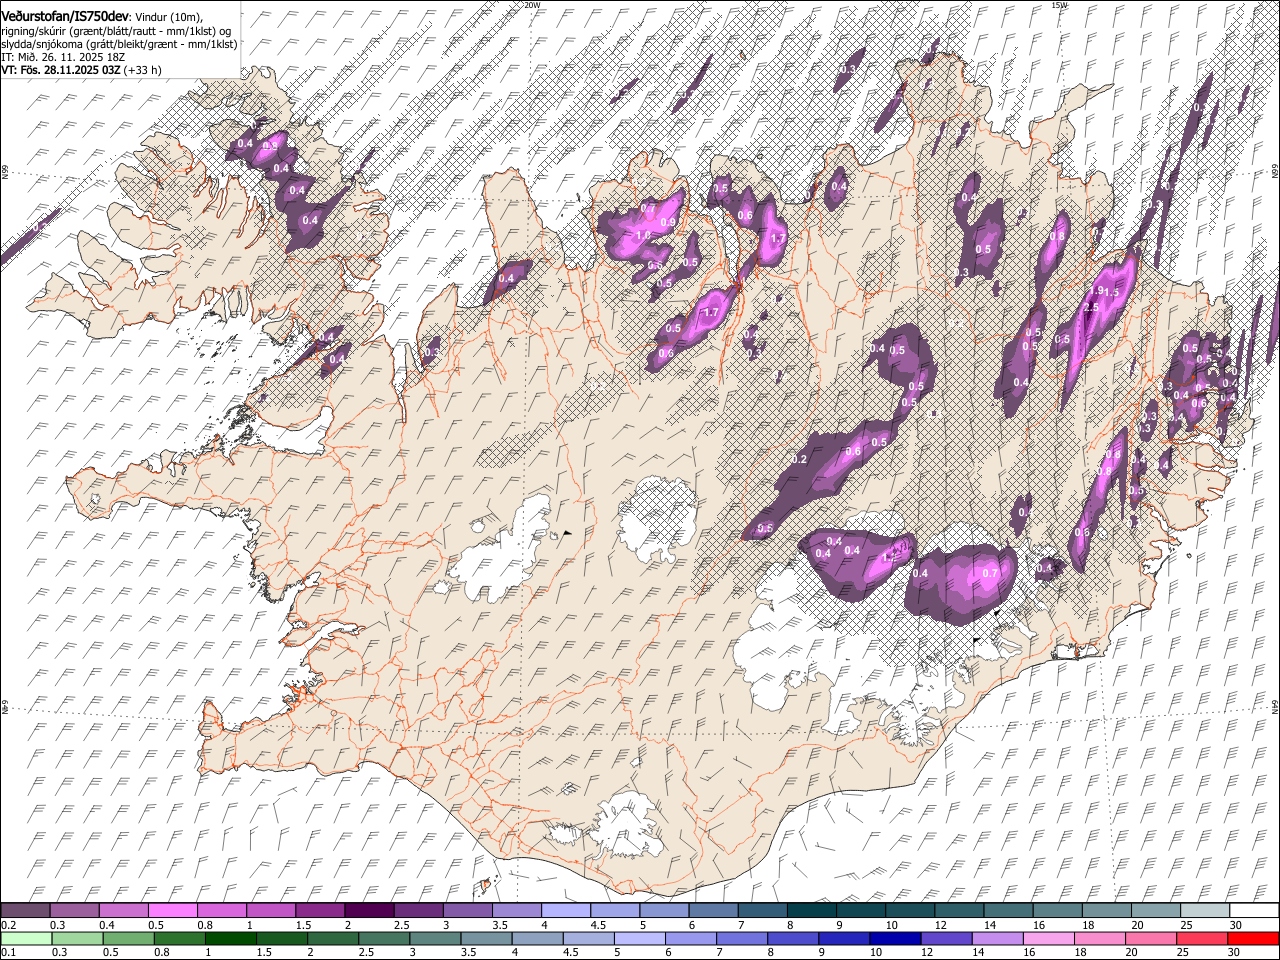Click the snow legend swatch between 4 and 4.5
This screenshot has height=960, width=1280.
tap(566, 911)
